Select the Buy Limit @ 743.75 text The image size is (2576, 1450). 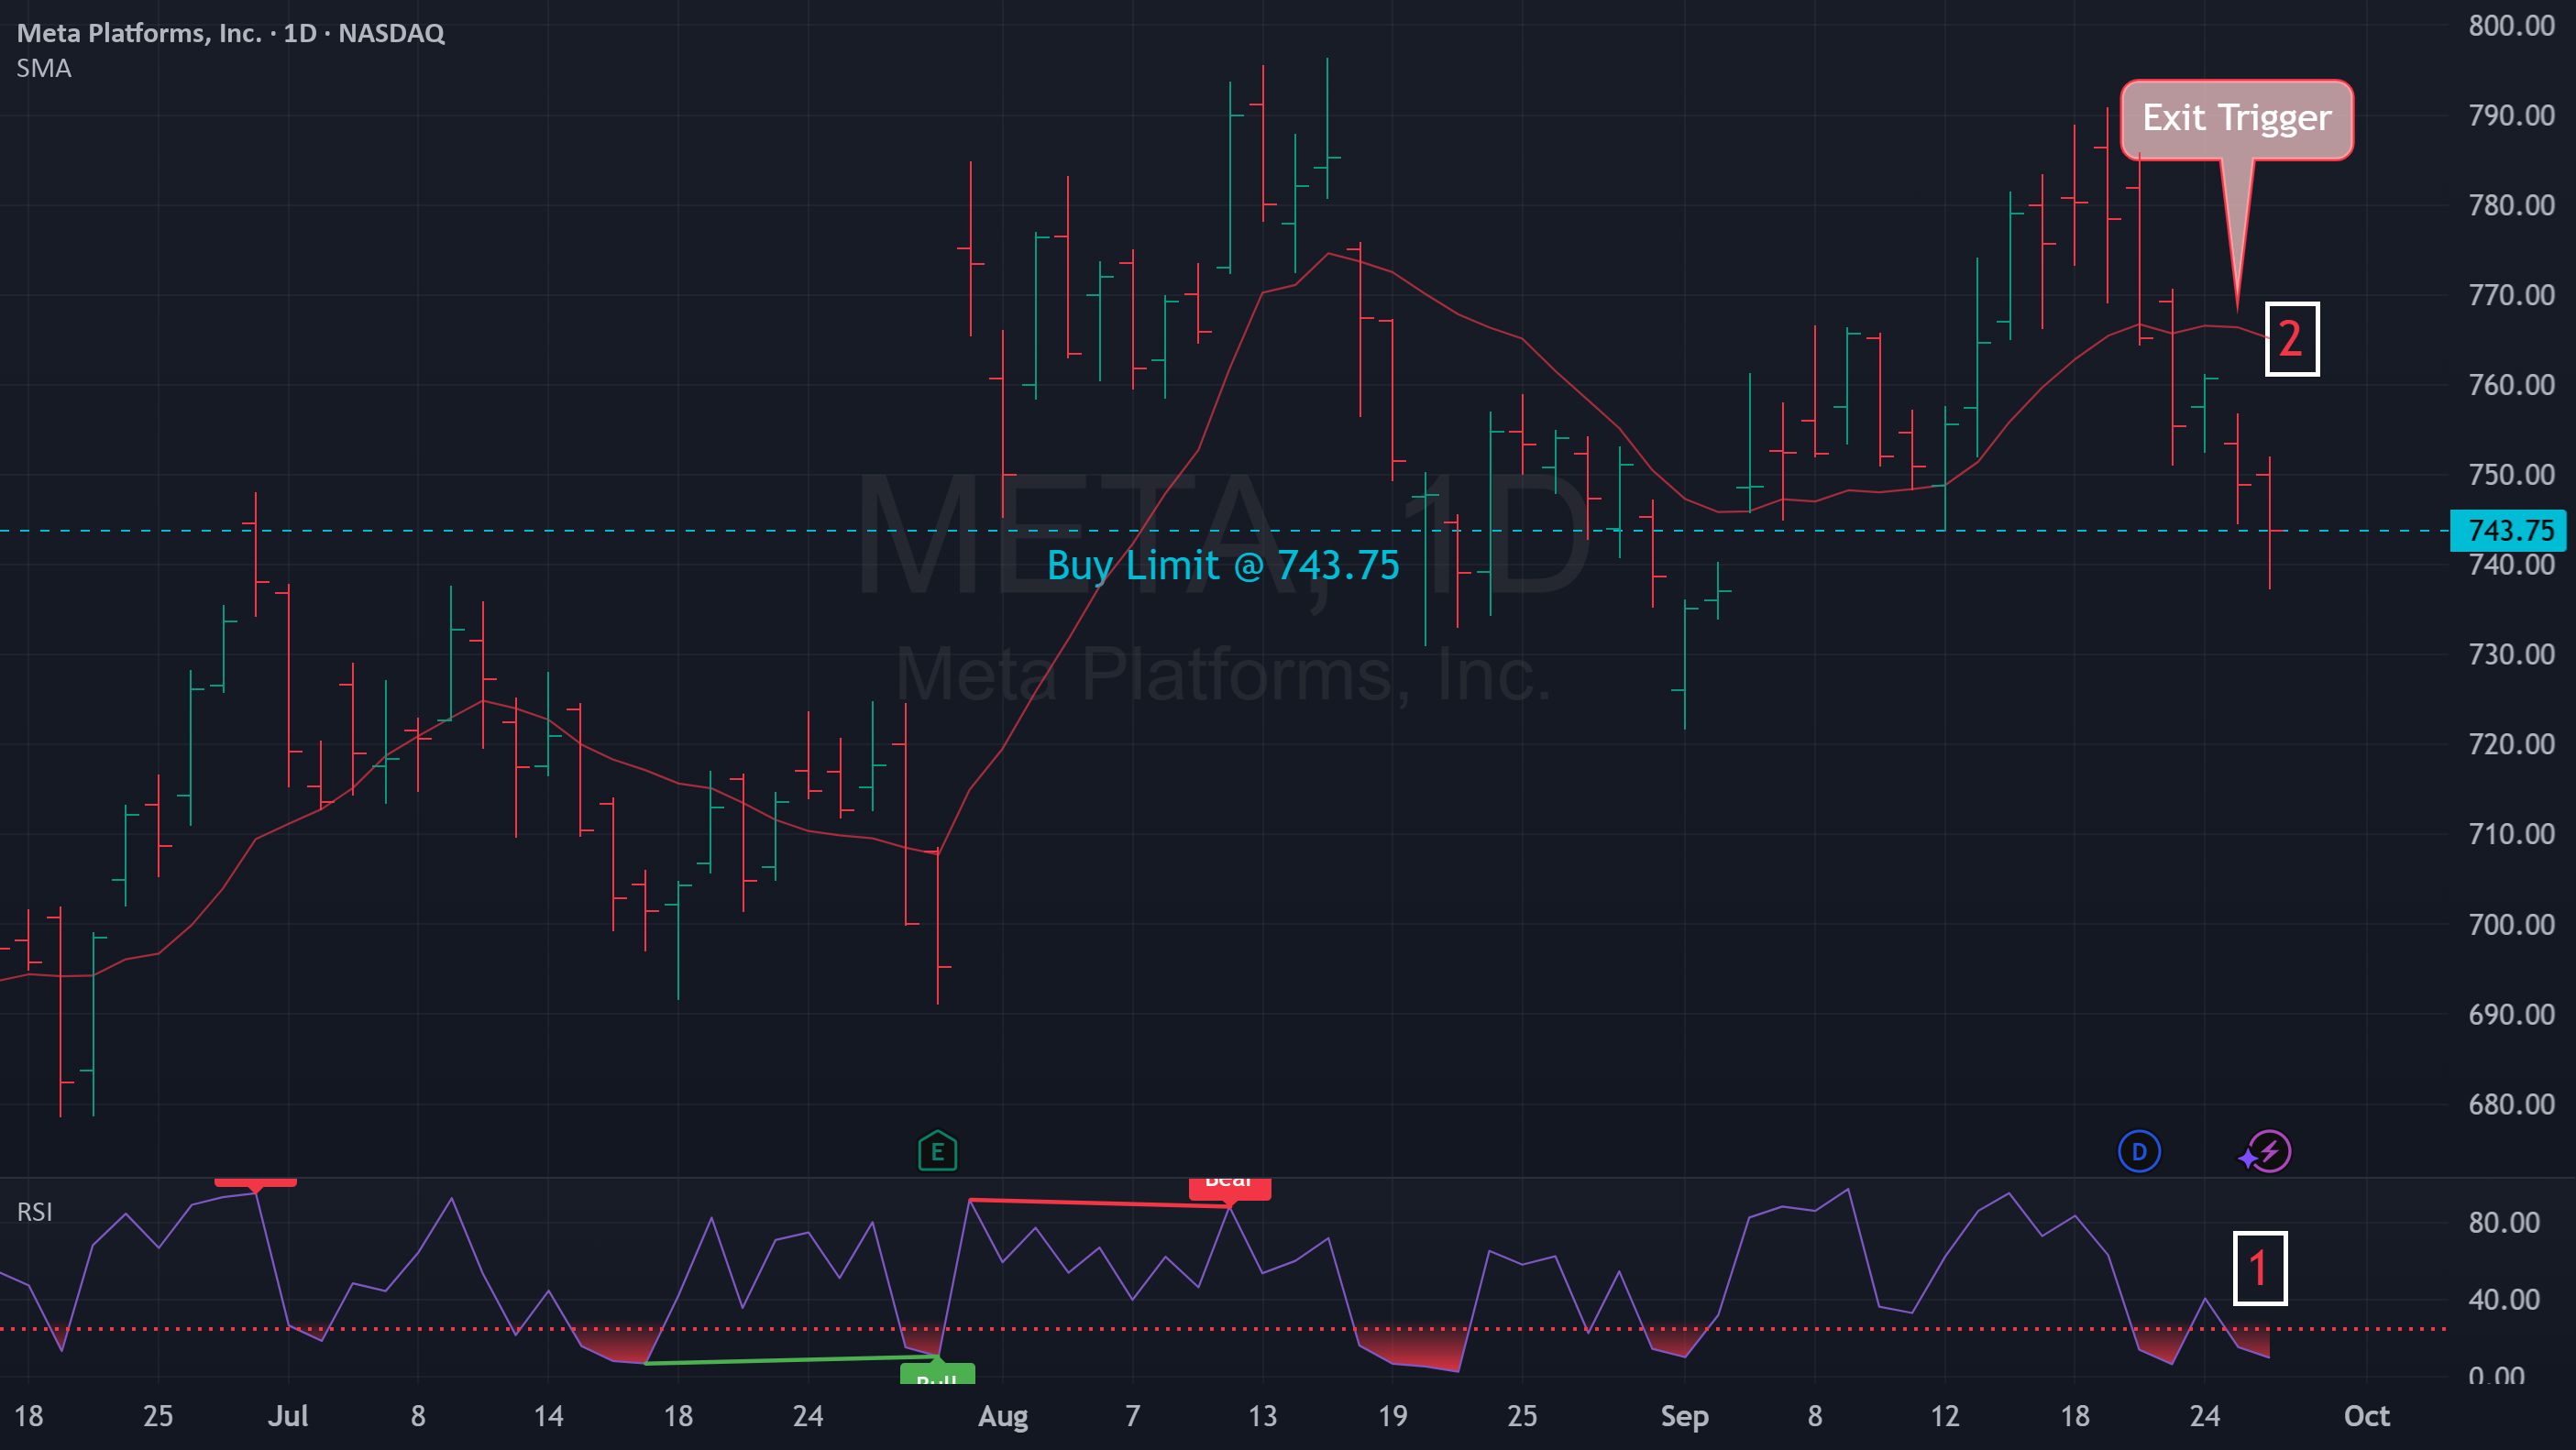pyautogui.click(x=1223, y=566)
